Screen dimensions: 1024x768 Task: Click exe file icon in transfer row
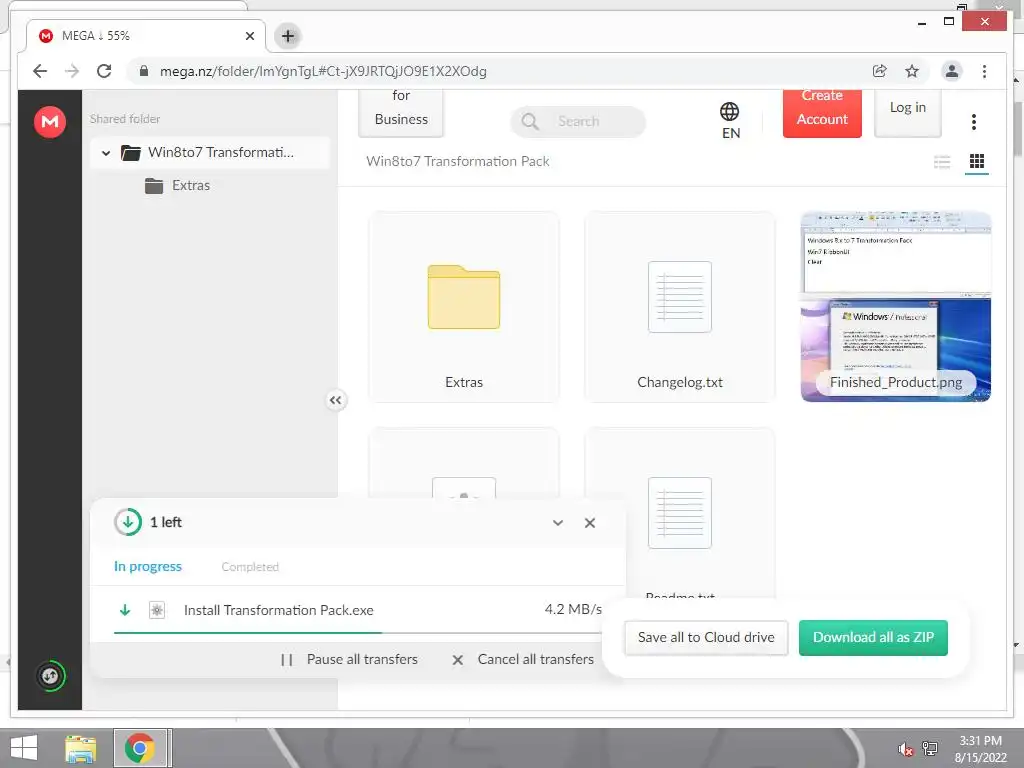157,610
